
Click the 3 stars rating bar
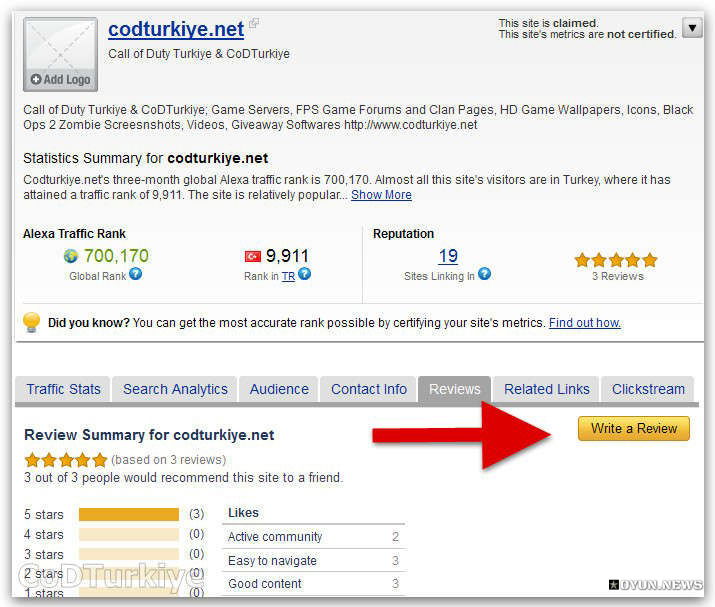click(x=129, y=554)
